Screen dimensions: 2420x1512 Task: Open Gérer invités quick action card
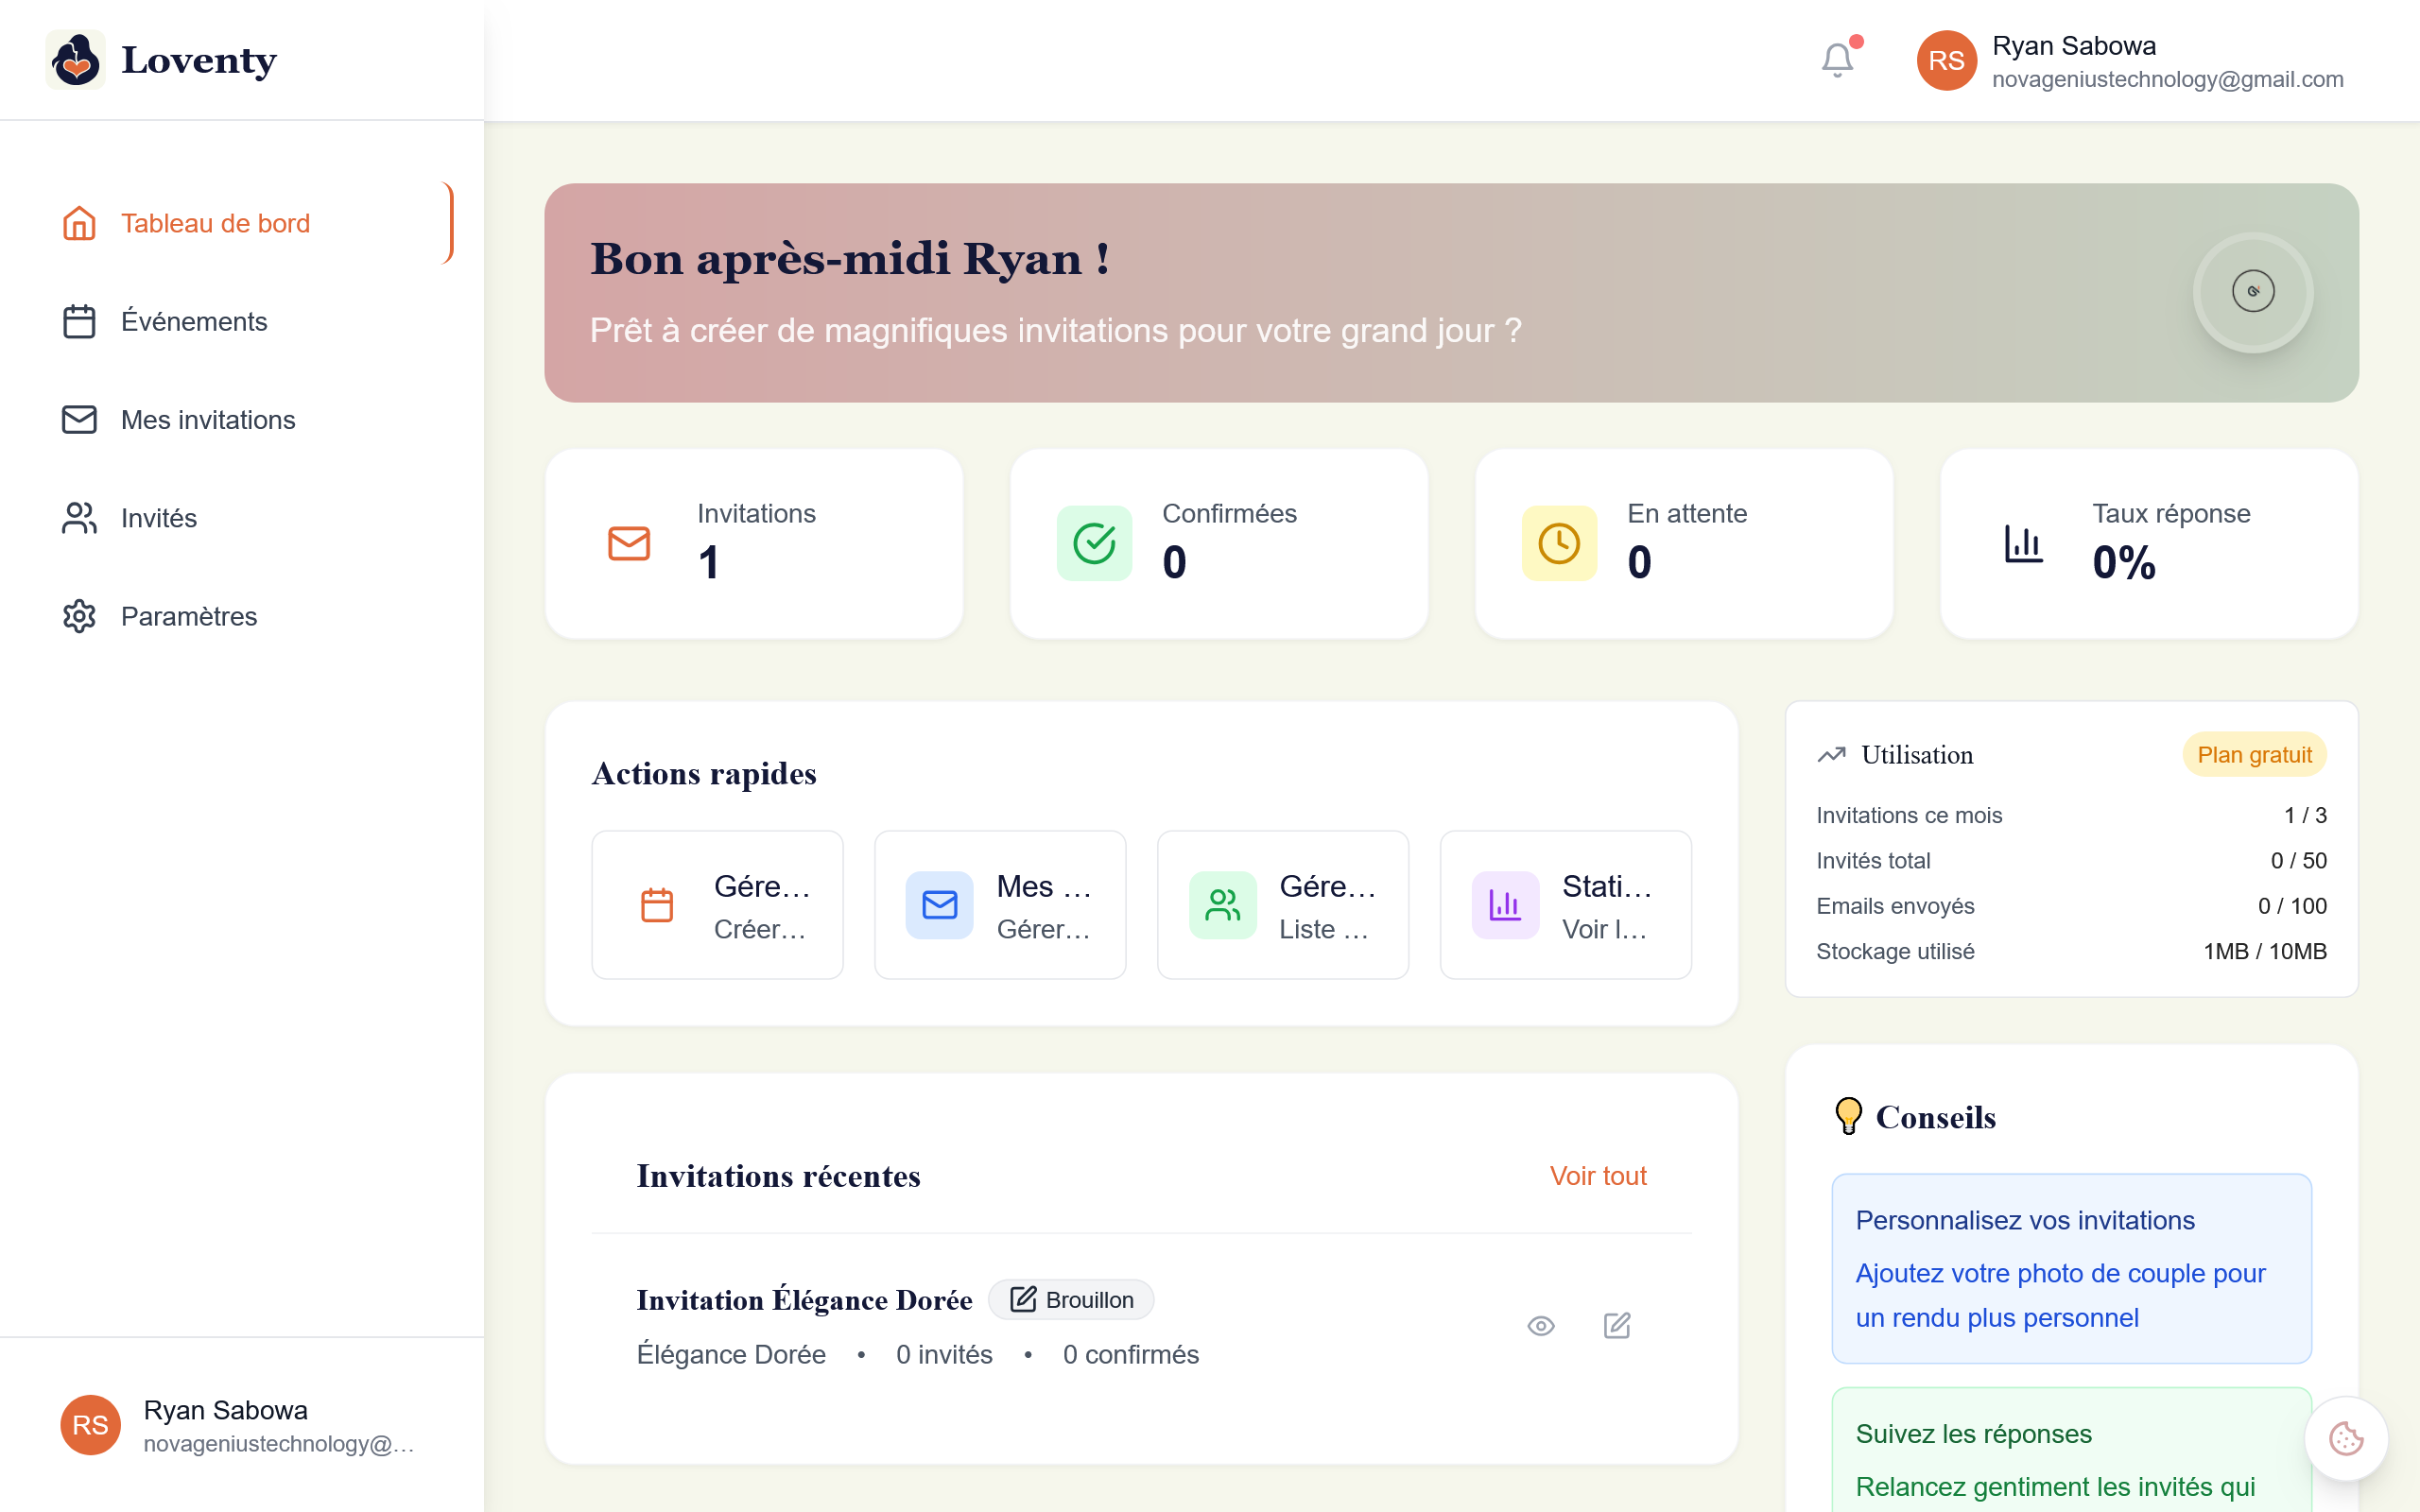tap(1282, 905)
